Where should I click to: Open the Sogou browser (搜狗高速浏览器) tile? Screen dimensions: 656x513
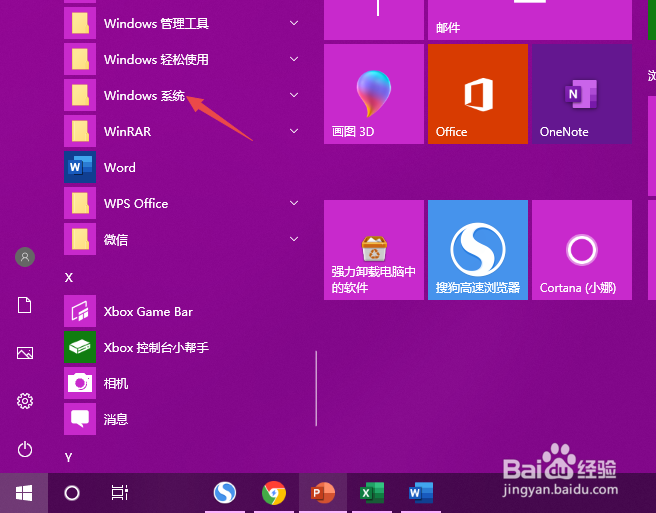pyautogui.click(x=478, y=250)
